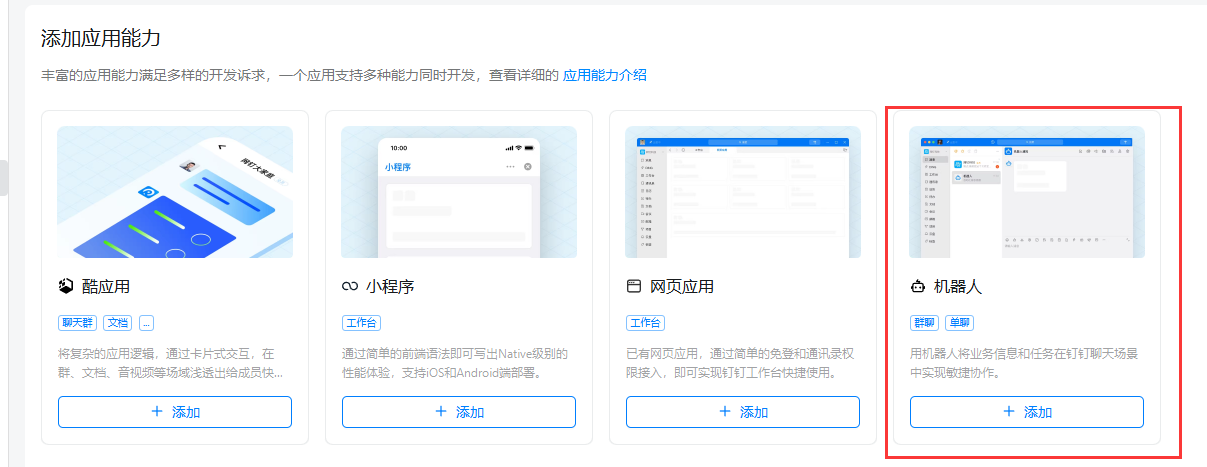The height and width of the screenshot is (467, 1207).
Task: Open the 小程序 phone preview thumbnail
Action: (459, 192)
